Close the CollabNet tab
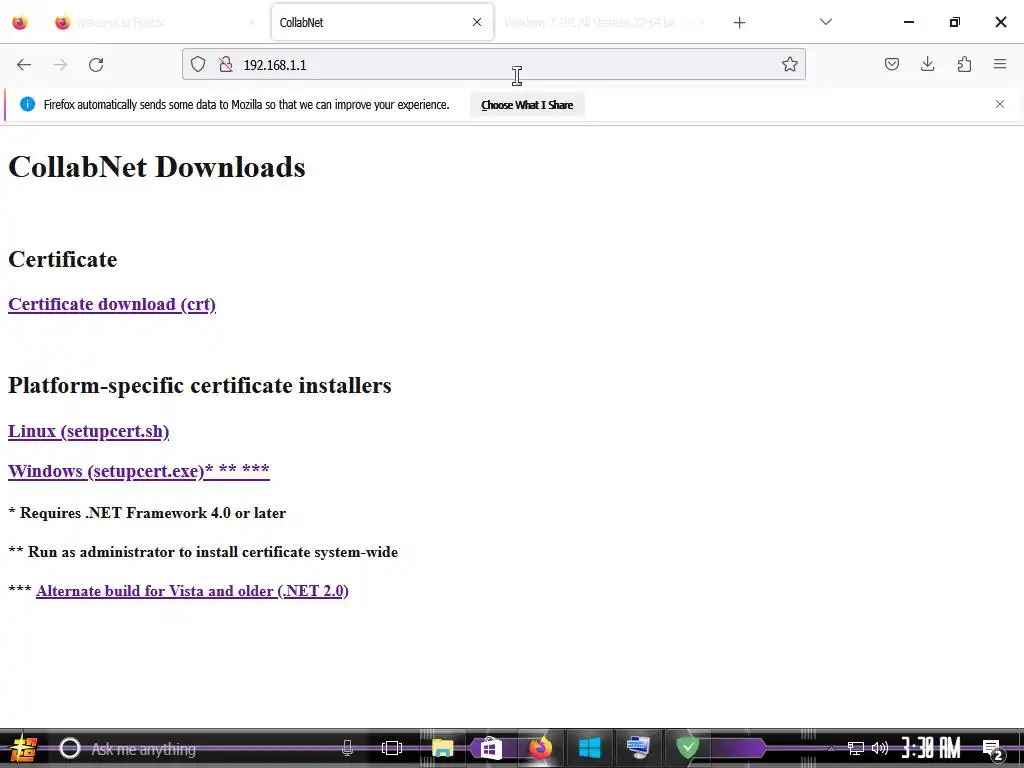Screen dimensions: 1024x768 click(477, 22)
